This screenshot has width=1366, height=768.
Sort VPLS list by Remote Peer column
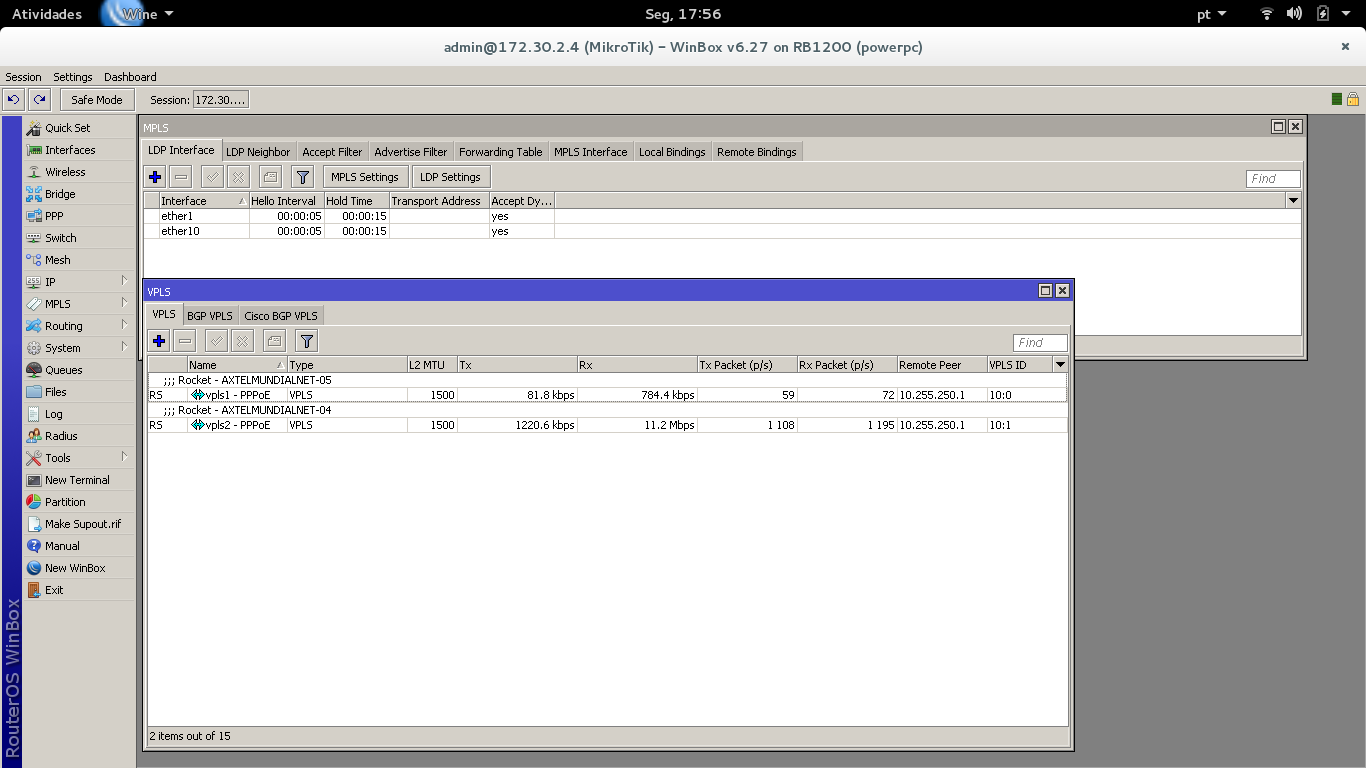tap(942, 365)
